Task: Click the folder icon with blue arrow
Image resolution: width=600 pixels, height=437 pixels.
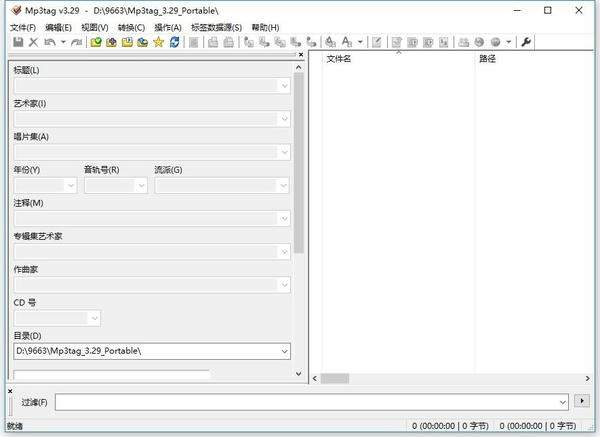Action: 143,42
